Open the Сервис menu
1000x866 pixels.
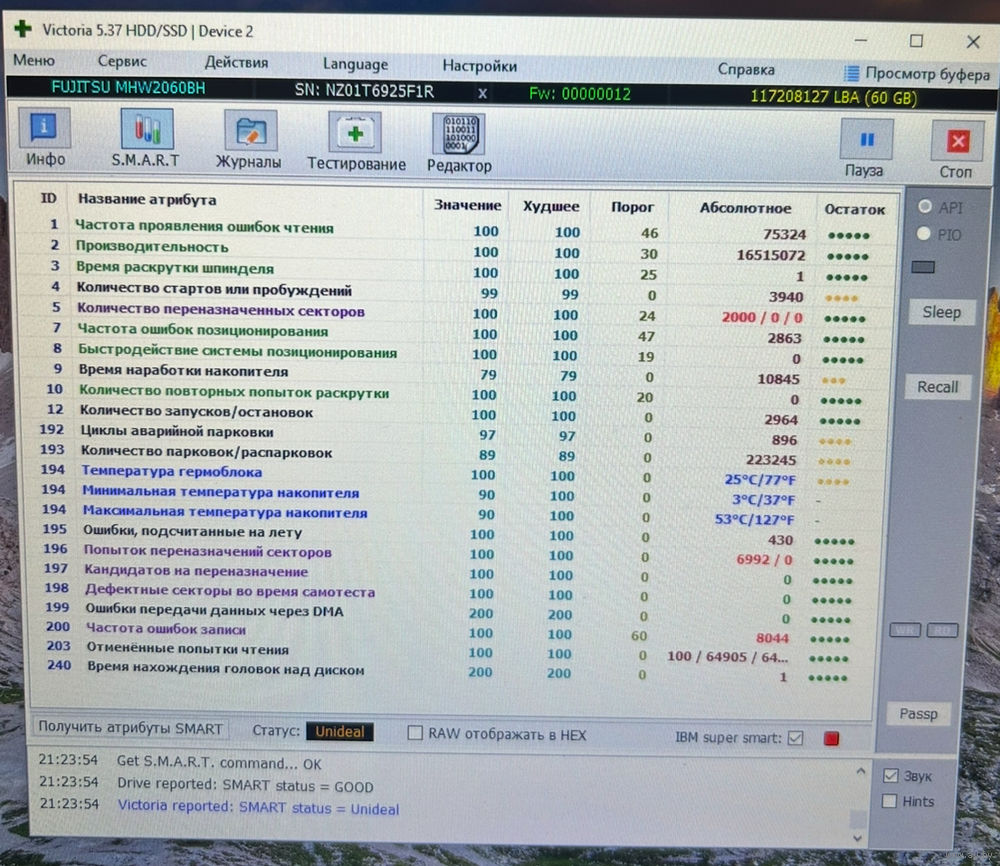(x=122, y=61)
